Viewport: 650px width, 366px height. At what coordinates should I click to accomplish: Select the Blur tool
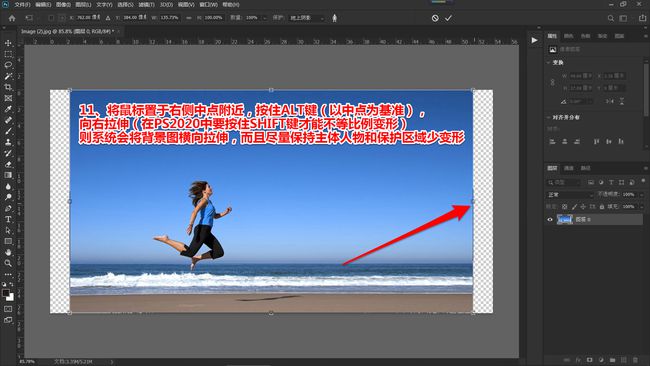(x=8, y=186)
